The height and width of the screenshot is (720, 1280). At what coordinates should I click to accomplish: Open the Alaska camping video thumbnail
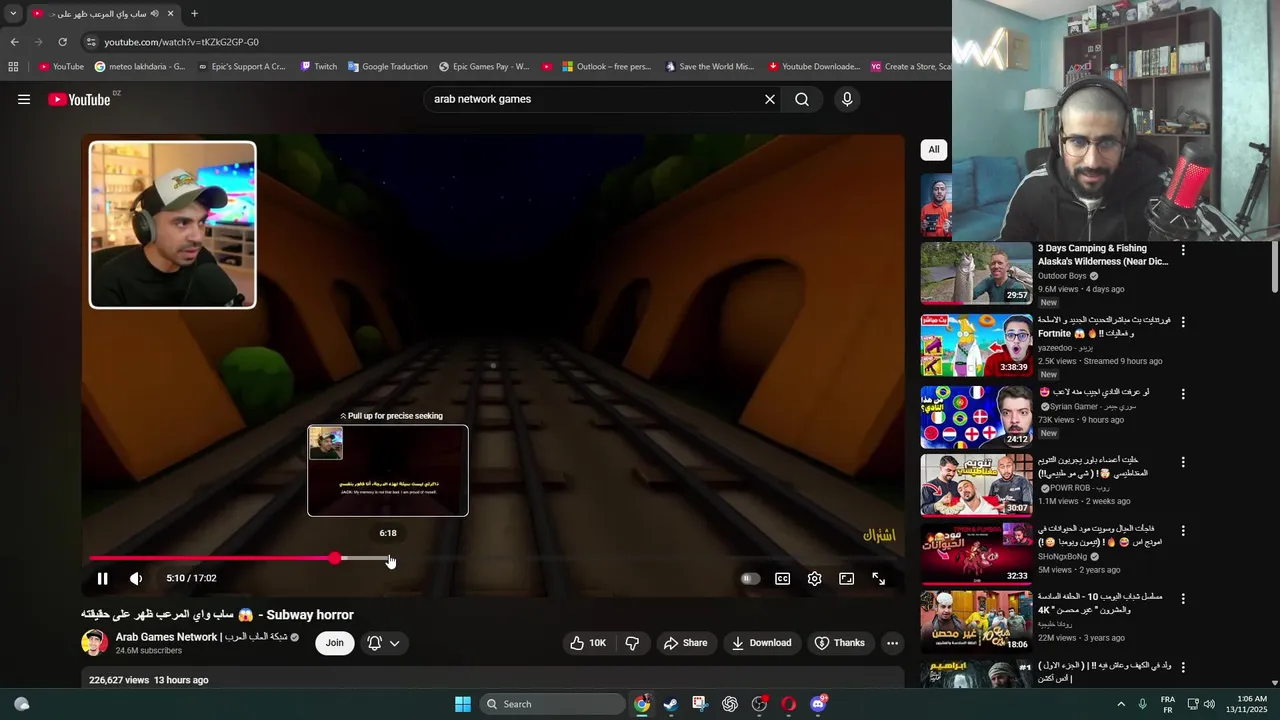tap(976, 273)
